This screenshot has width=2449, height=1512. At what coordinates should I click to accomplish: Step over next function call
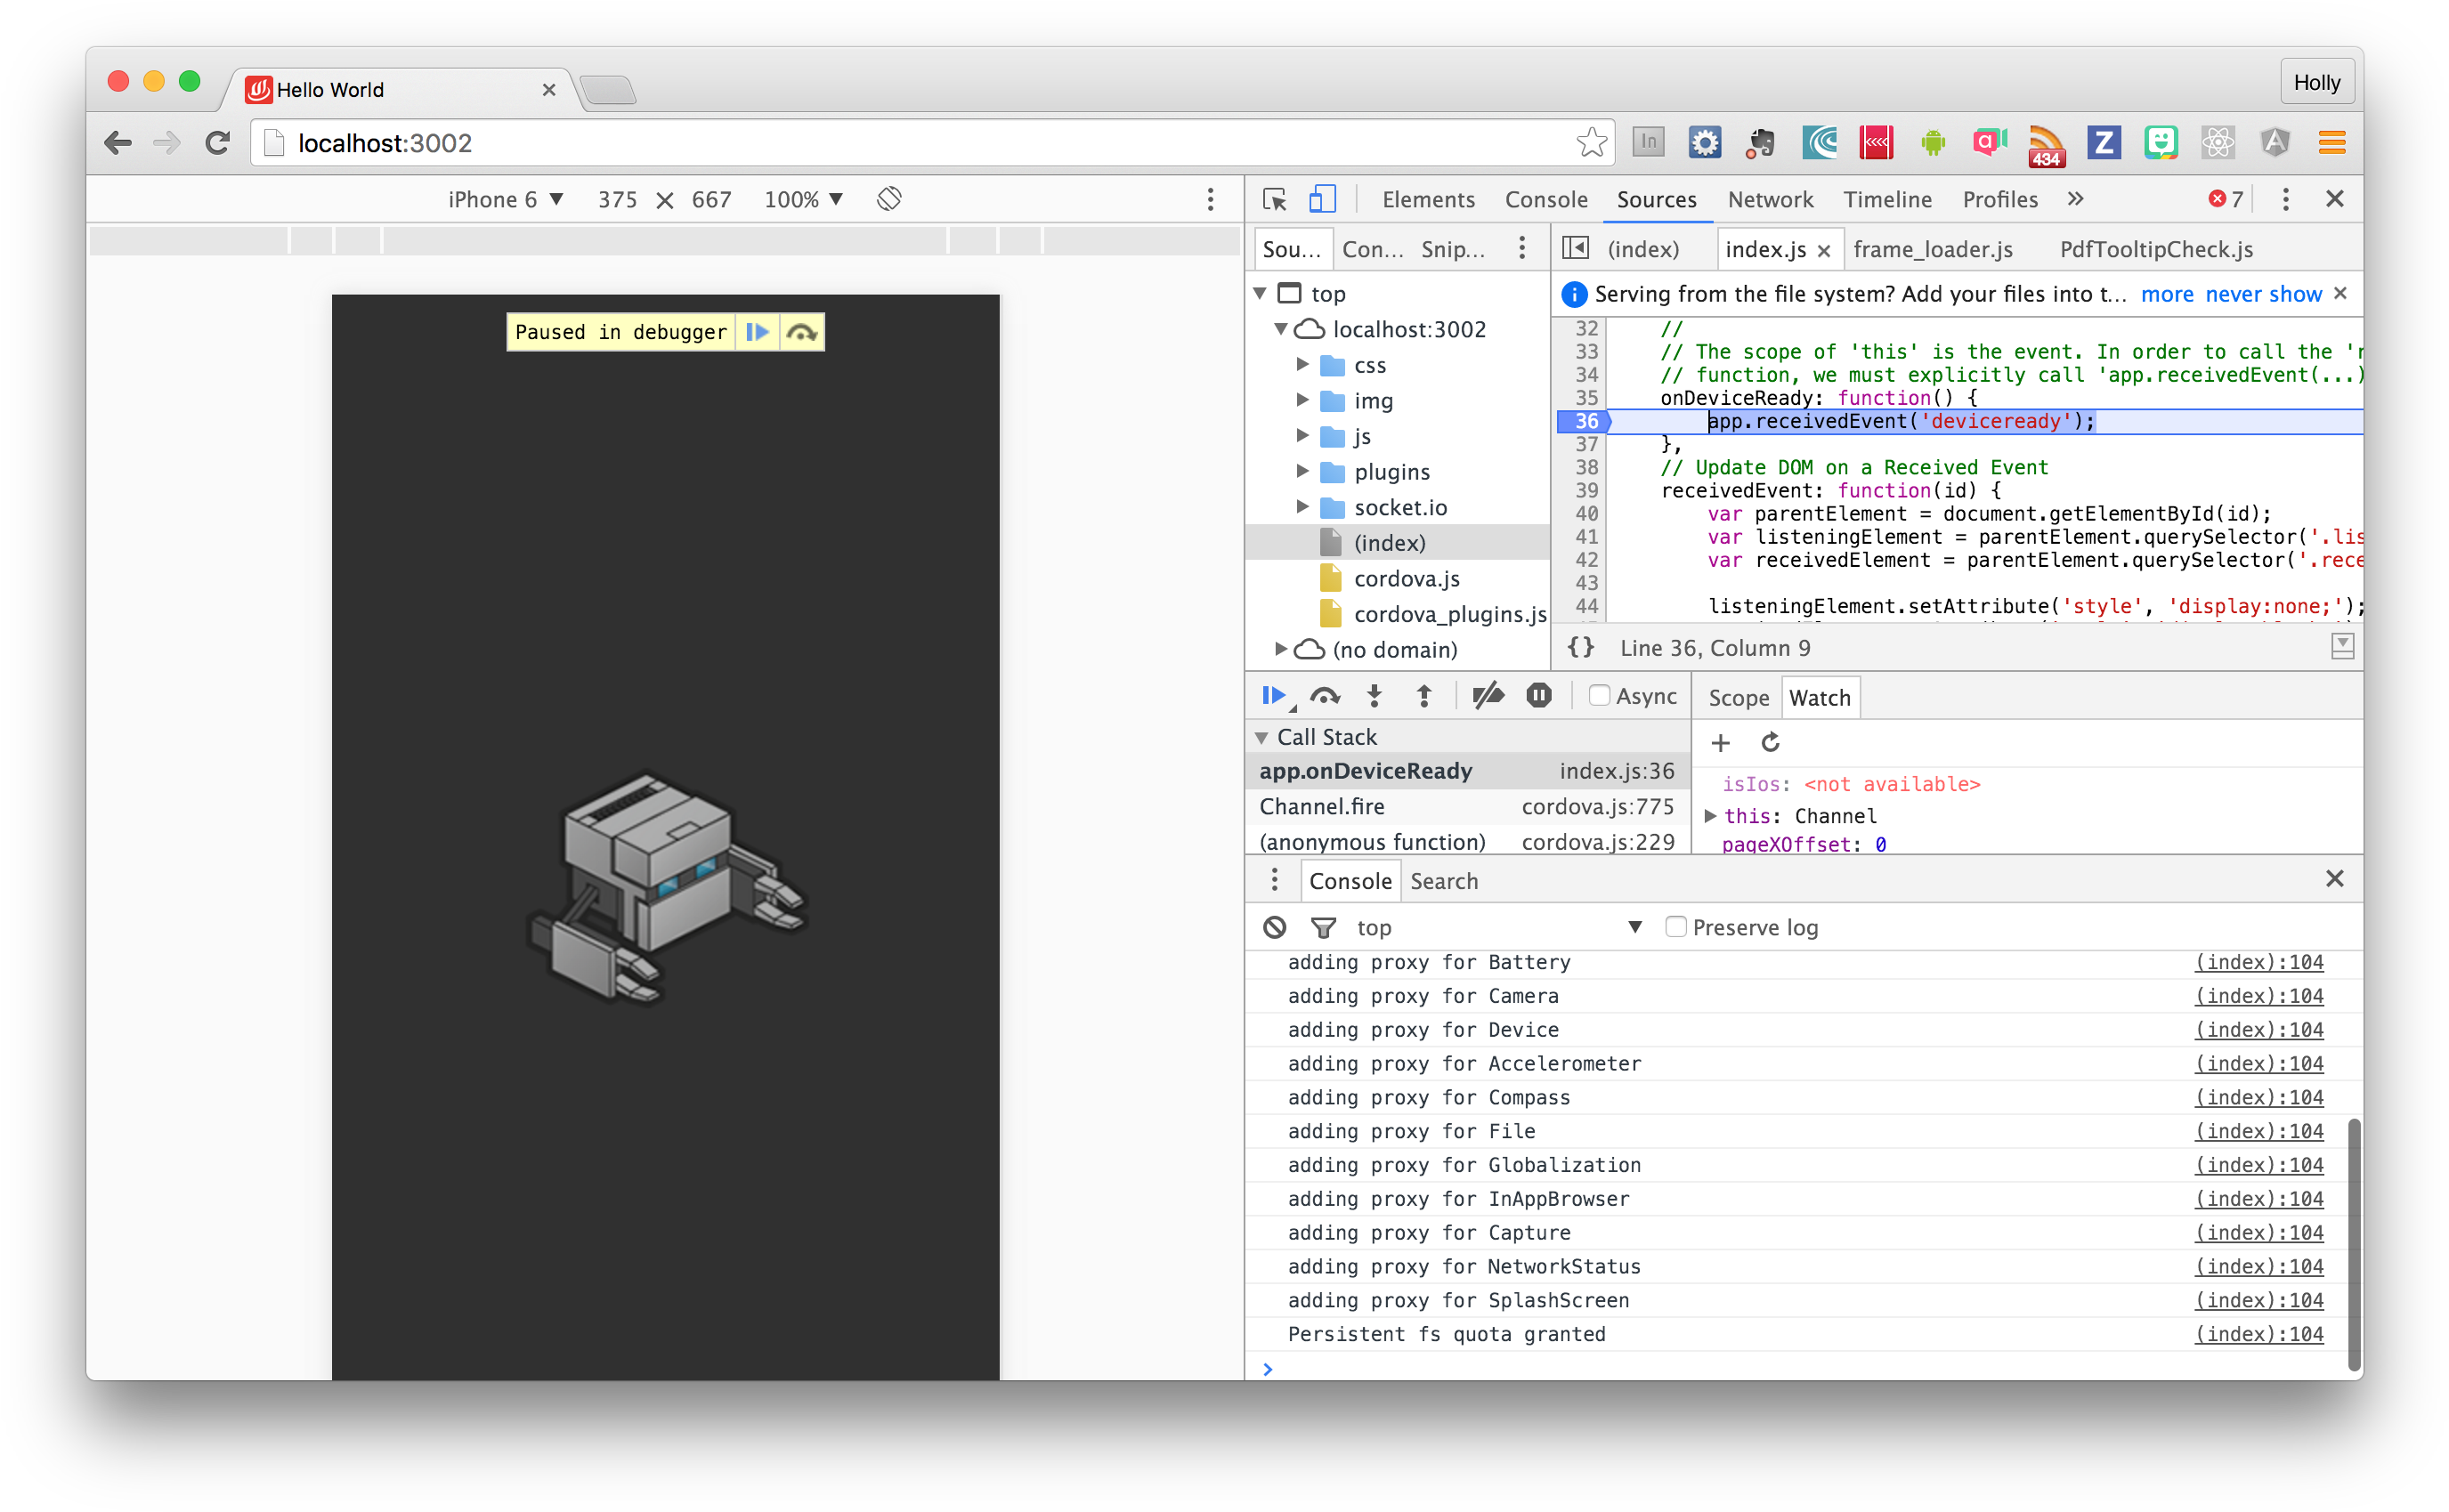tap(1325, 695)
